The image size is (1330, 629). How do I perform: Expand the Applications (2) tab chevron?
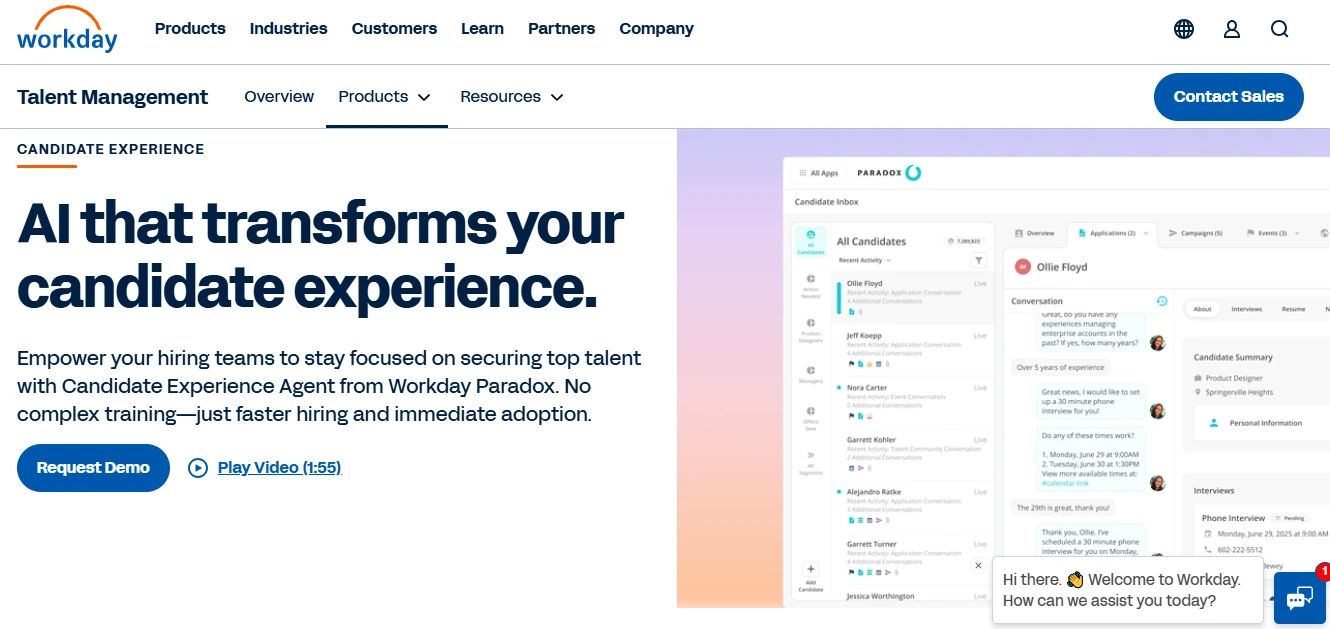pyautogui.click(x=1145, y=233)
